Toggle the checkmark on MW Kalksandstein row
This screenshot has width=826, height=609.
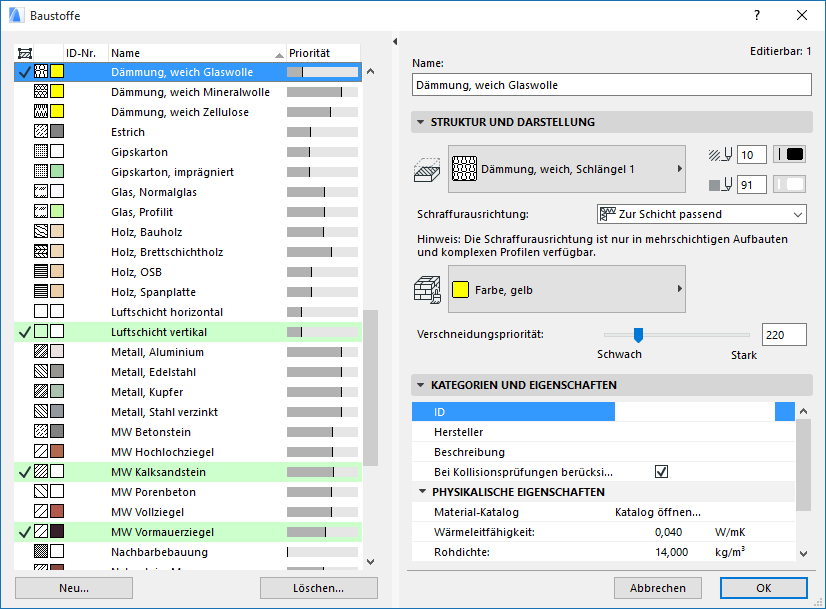(x=24, y=472)
